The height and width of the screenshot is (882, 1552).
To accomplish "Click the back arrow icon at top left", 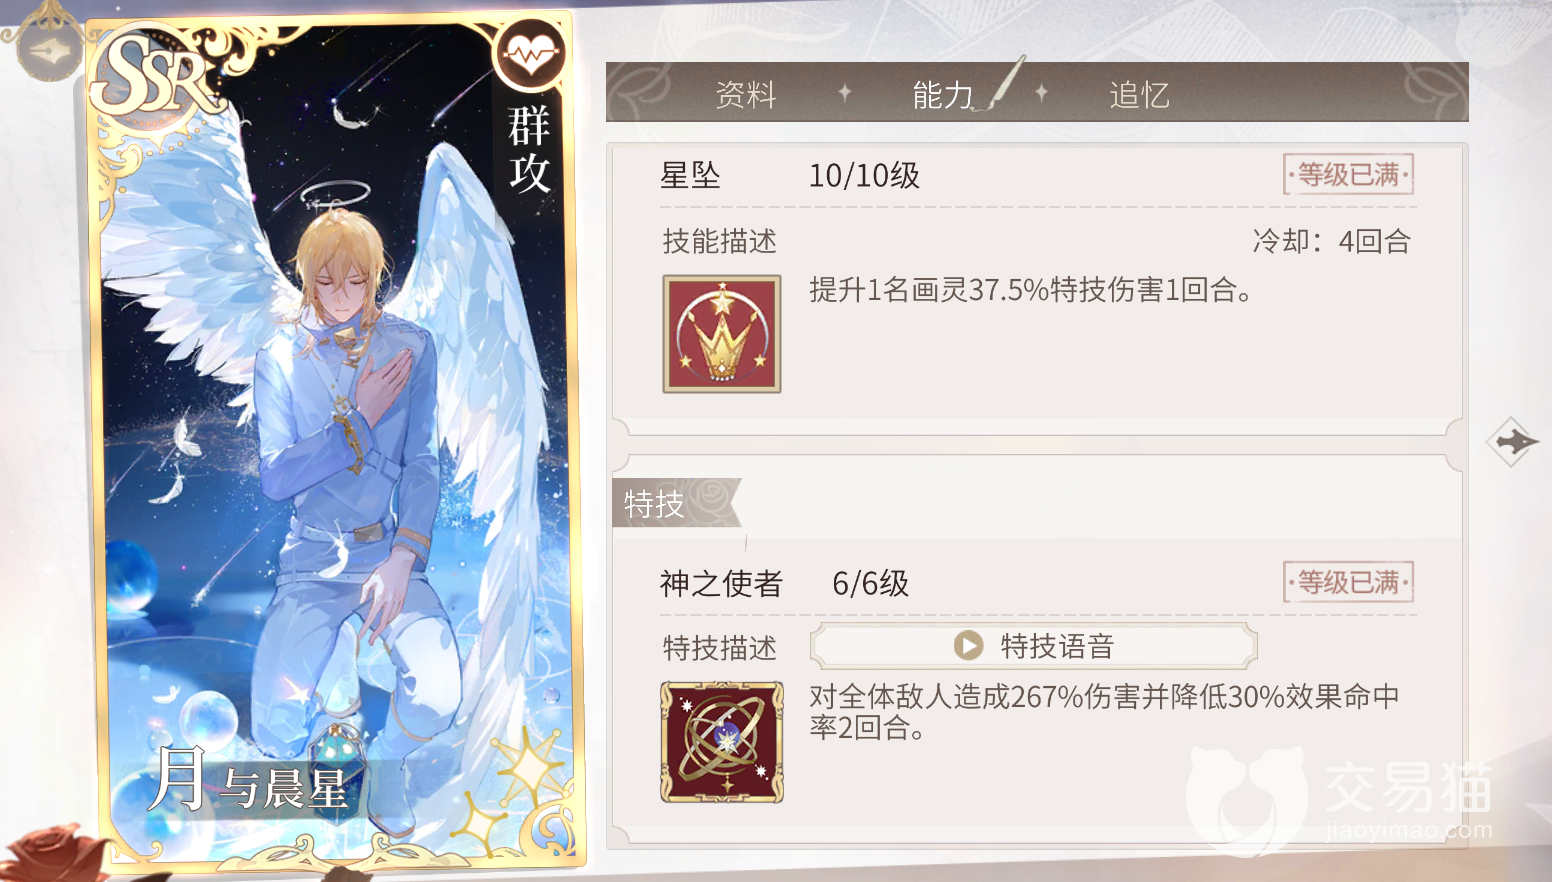I will pos(49,49).
